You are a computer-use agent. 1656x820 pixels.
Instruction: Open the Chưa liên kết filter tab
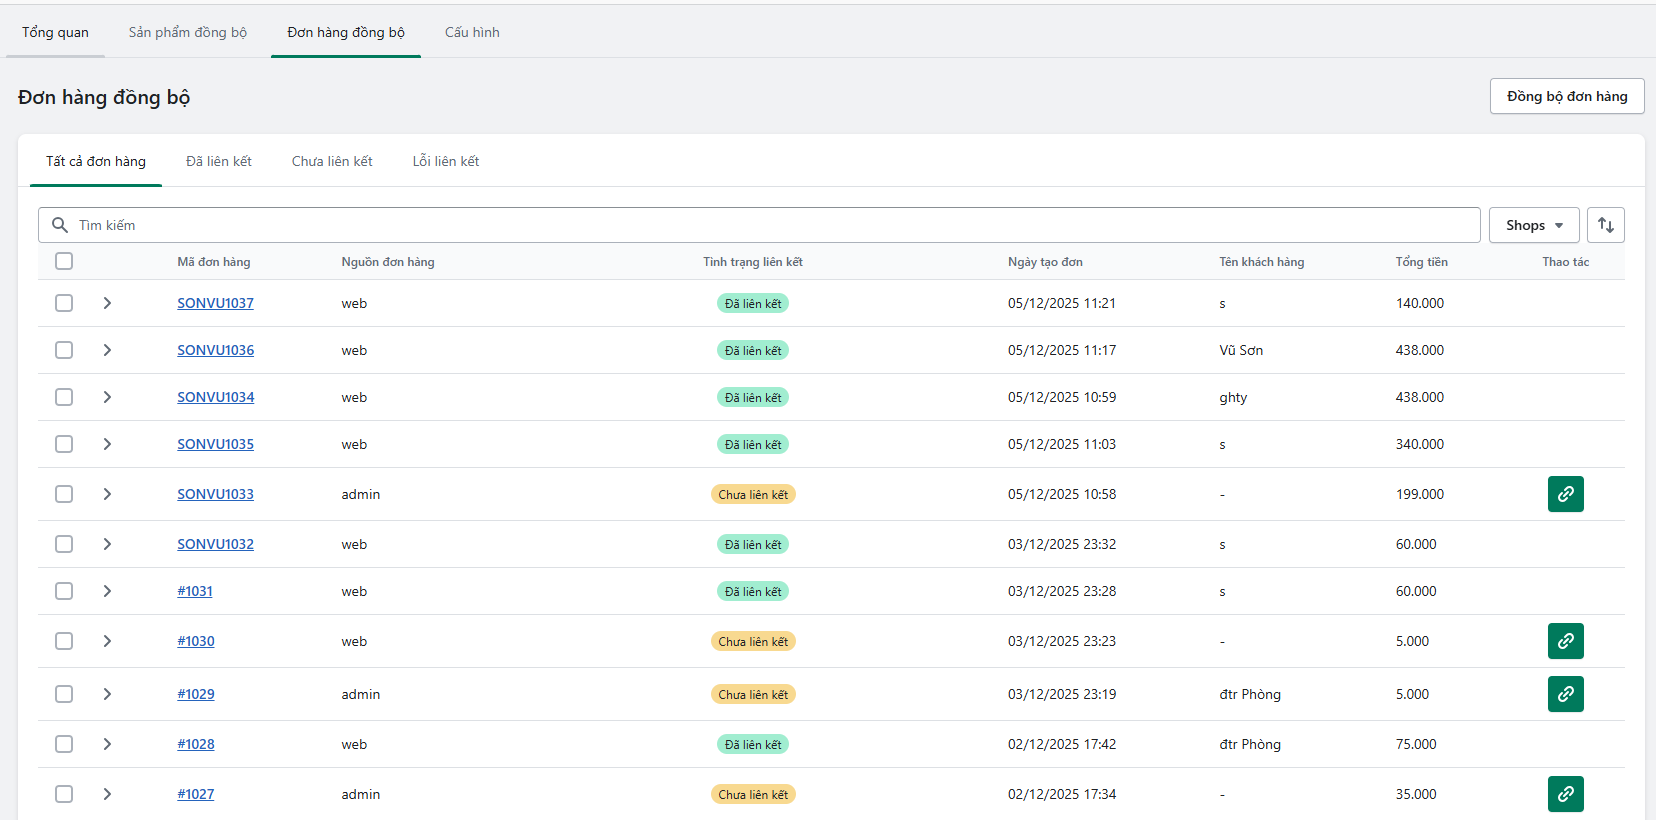point(332,161)
